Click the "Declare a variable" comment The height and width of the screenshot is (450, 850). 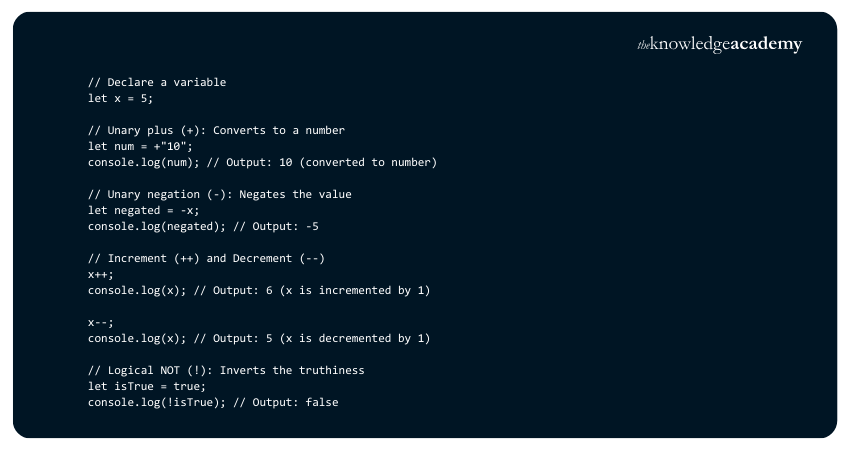click(x=156, y=82)
